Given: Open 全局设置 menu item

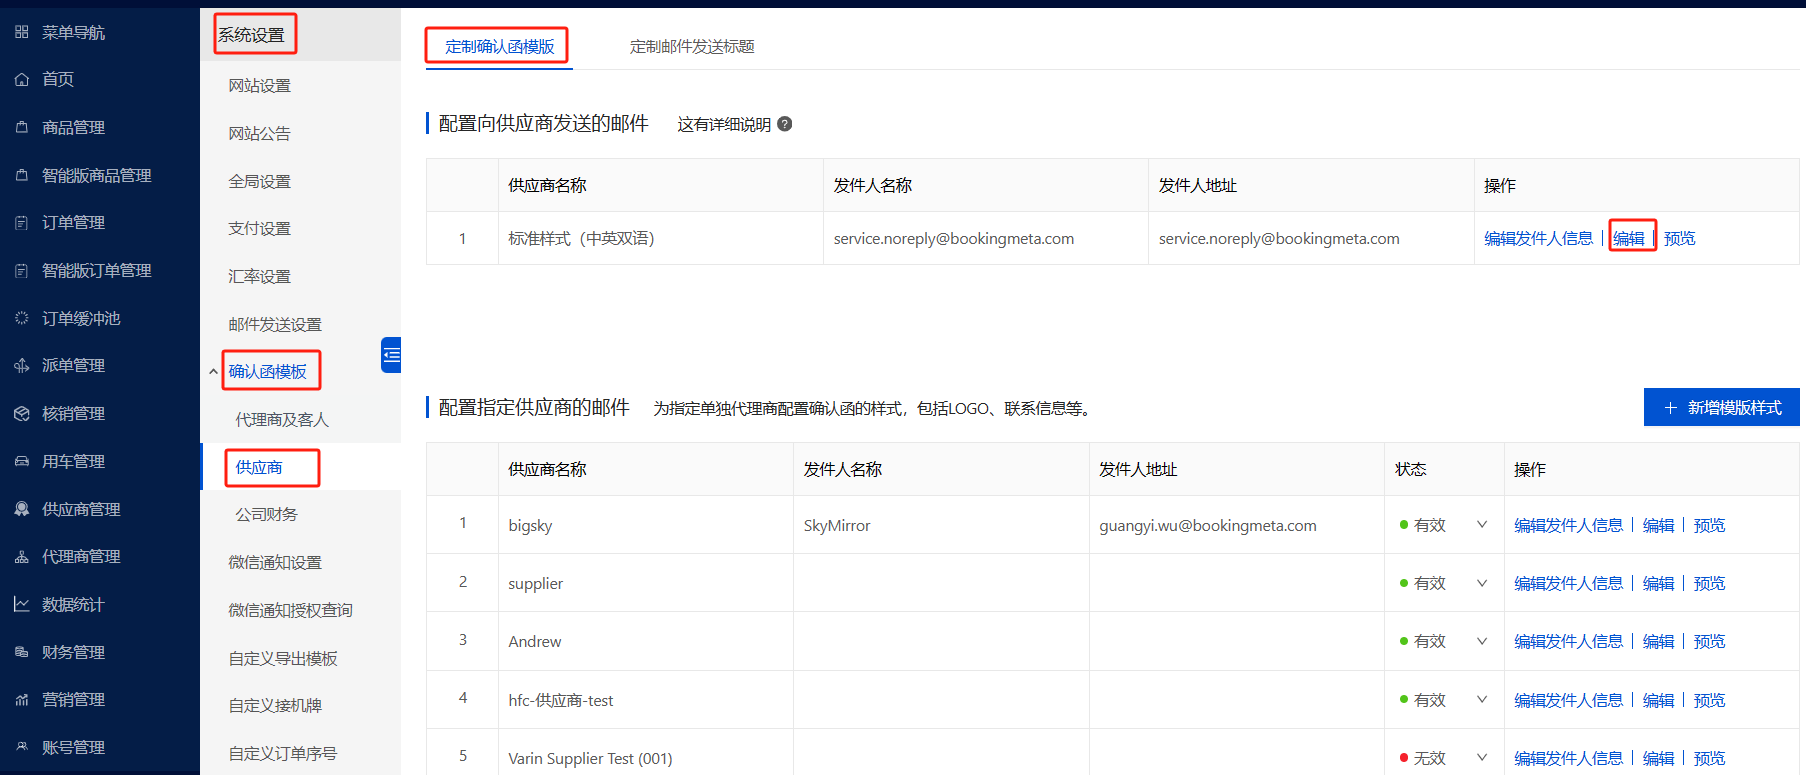Looking at the screenshot, I should (260, 181).
